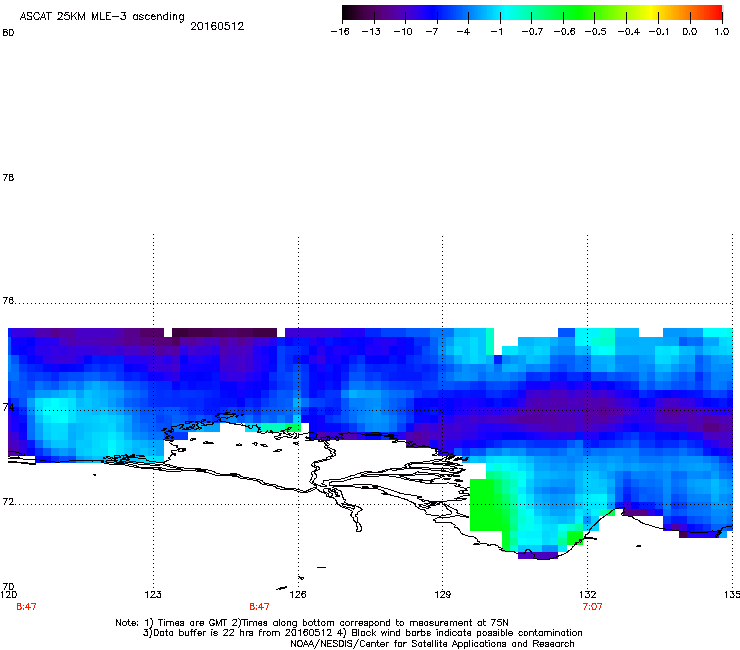Click the latitude axis label 80

[8, 33]
